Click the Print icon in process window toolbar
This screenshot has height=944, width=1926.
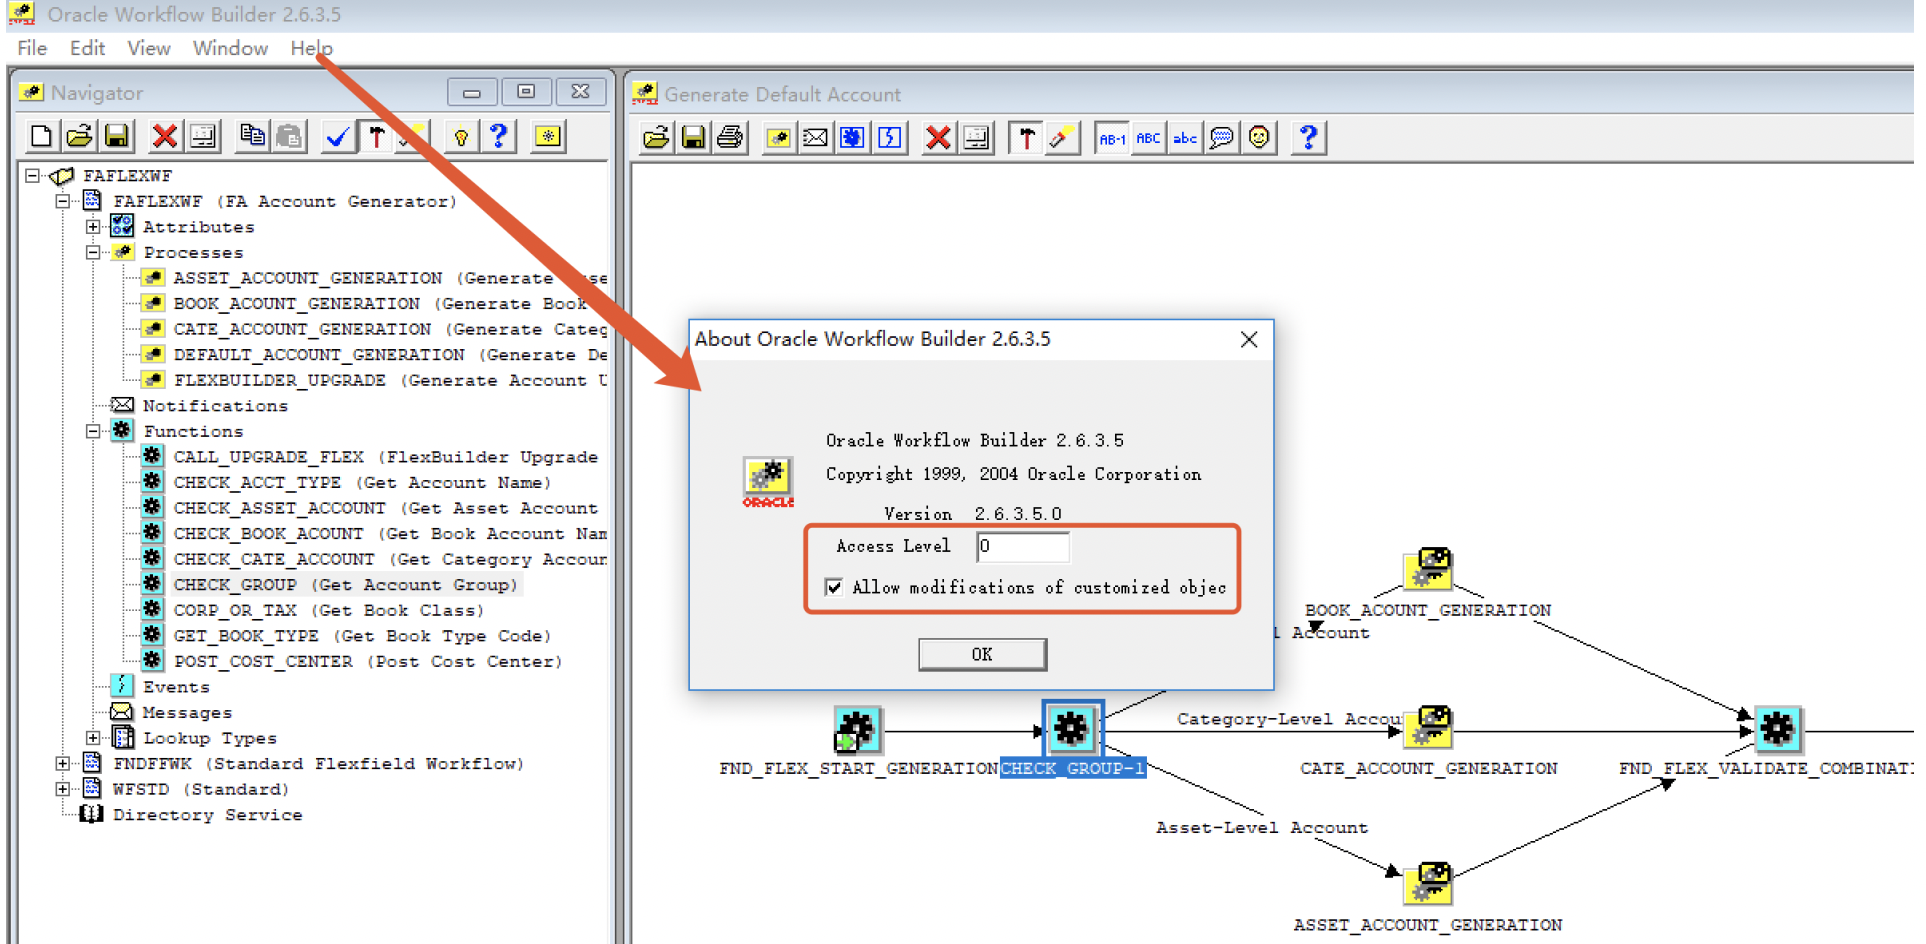[x=731, y=138]
